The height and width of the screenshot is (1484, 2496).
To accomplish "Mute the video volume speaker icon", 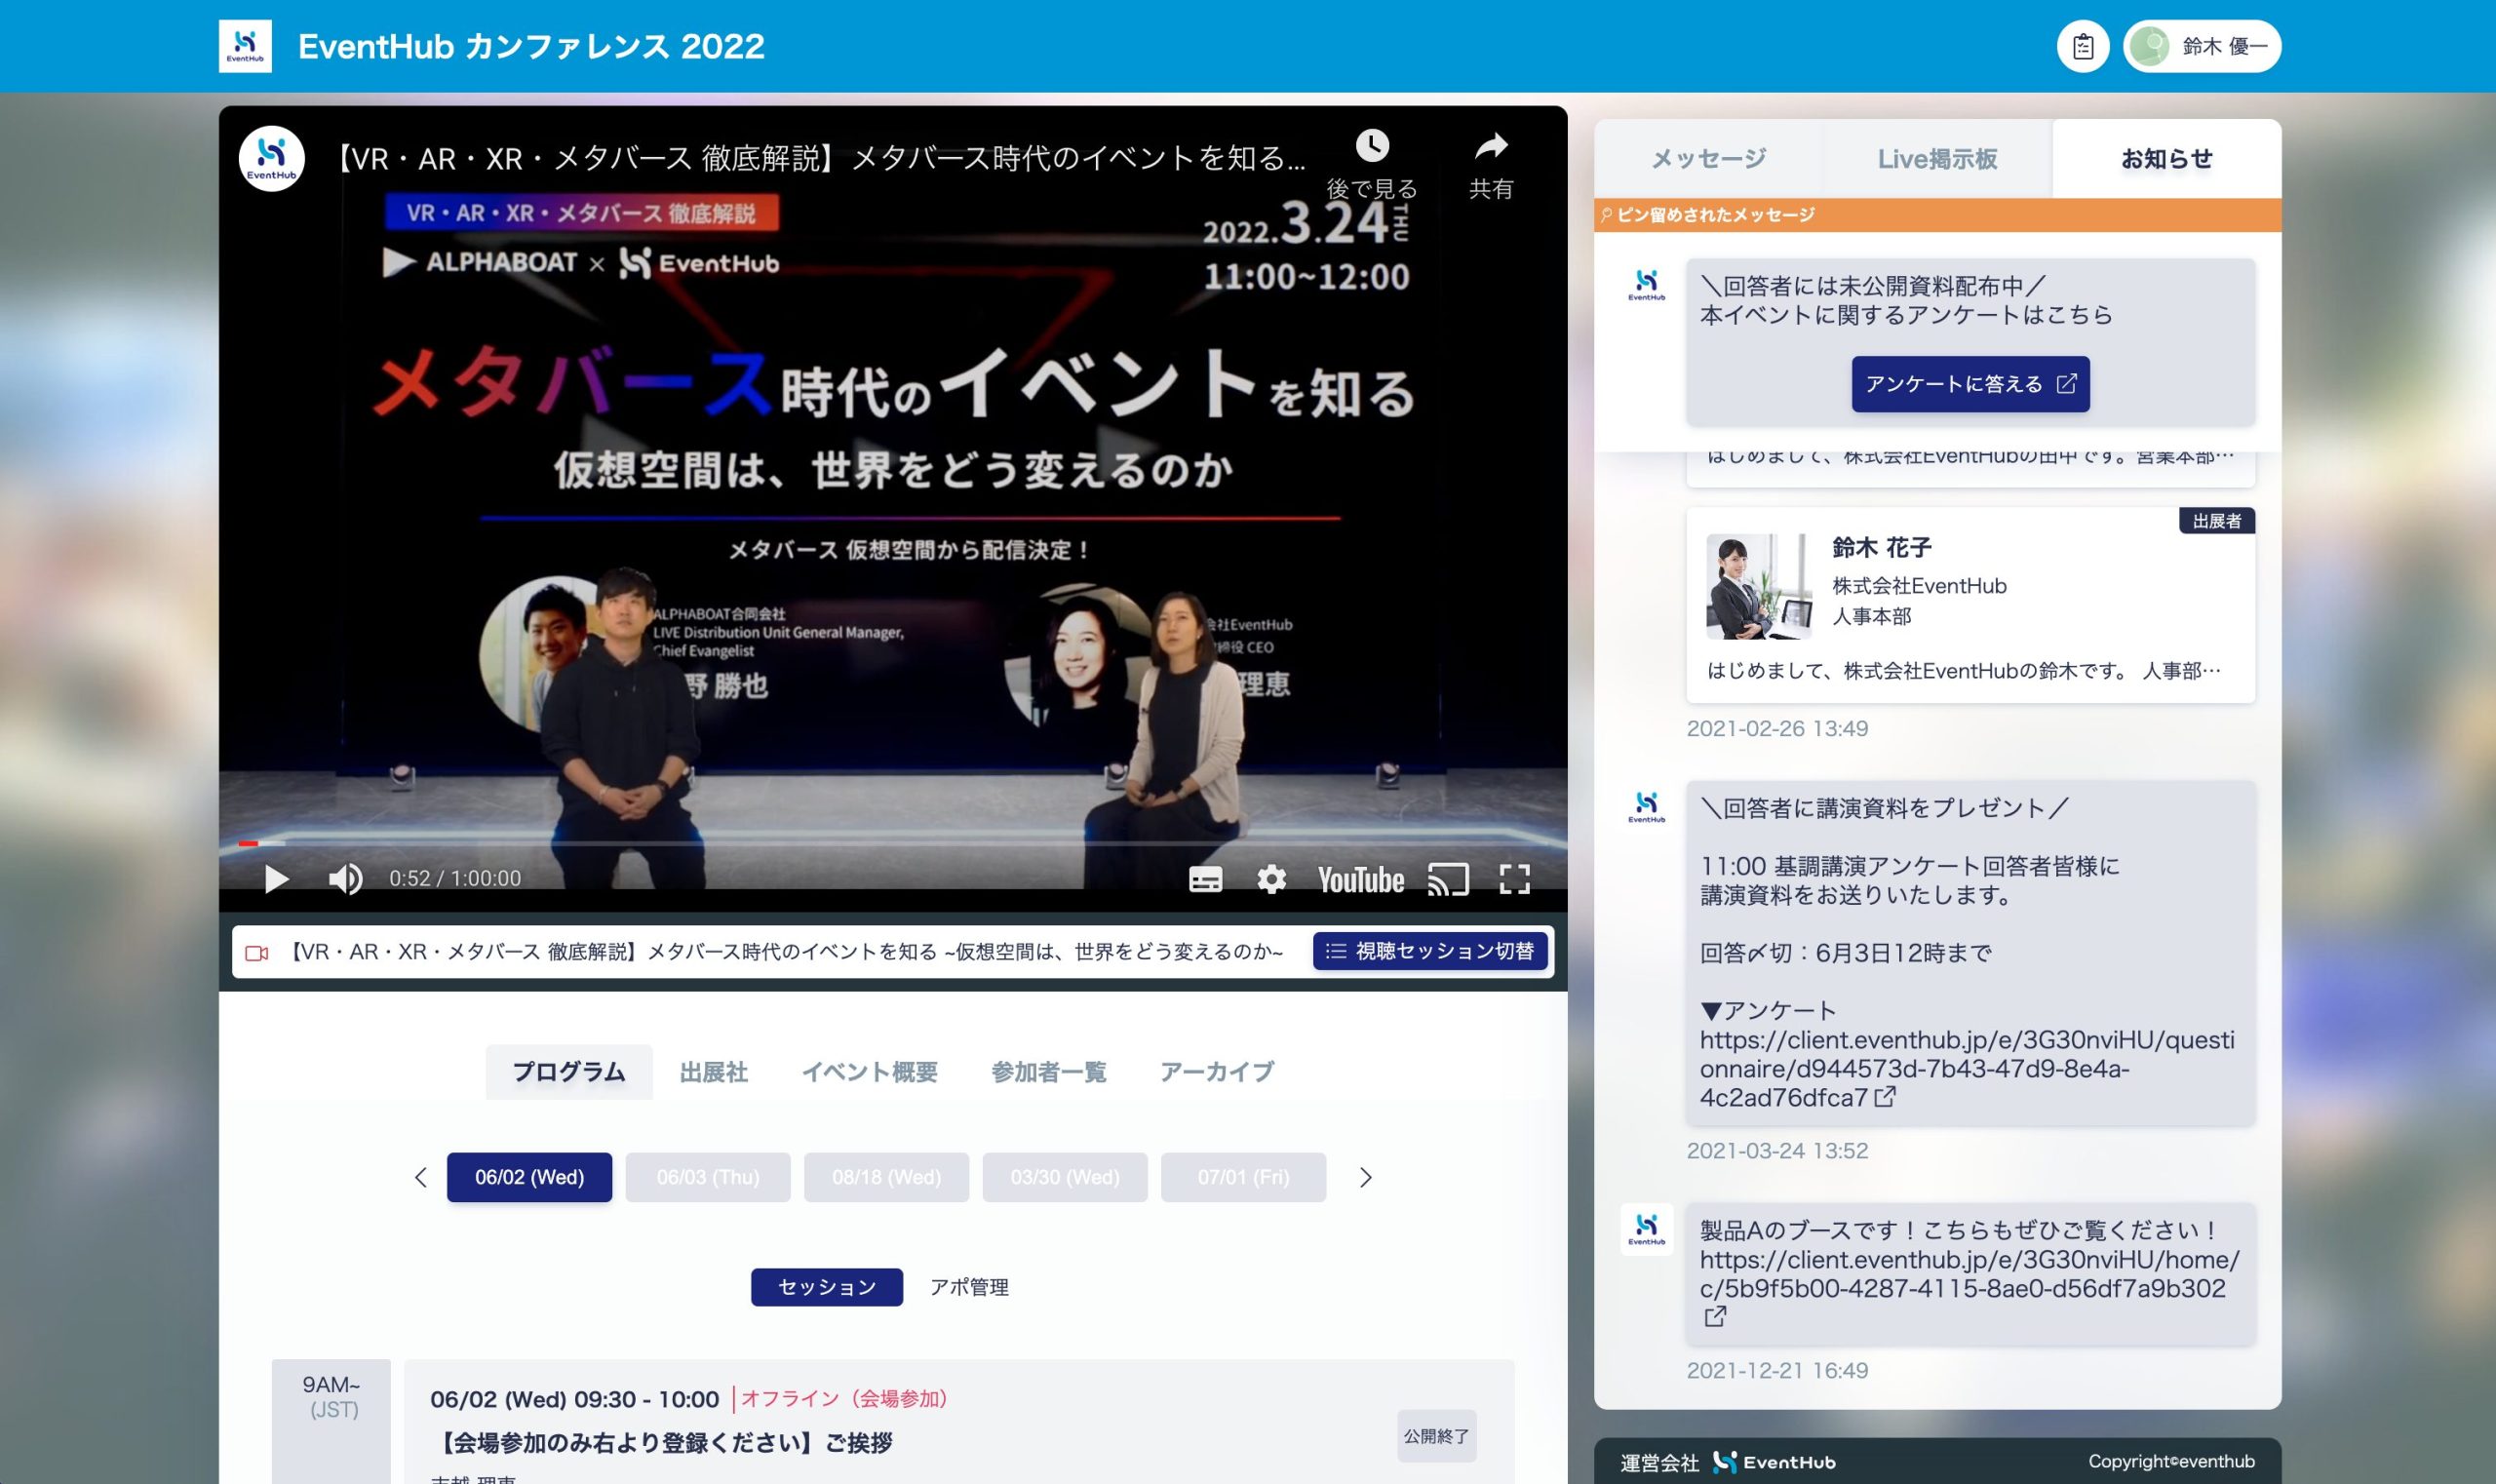I will tap(345, 879).
